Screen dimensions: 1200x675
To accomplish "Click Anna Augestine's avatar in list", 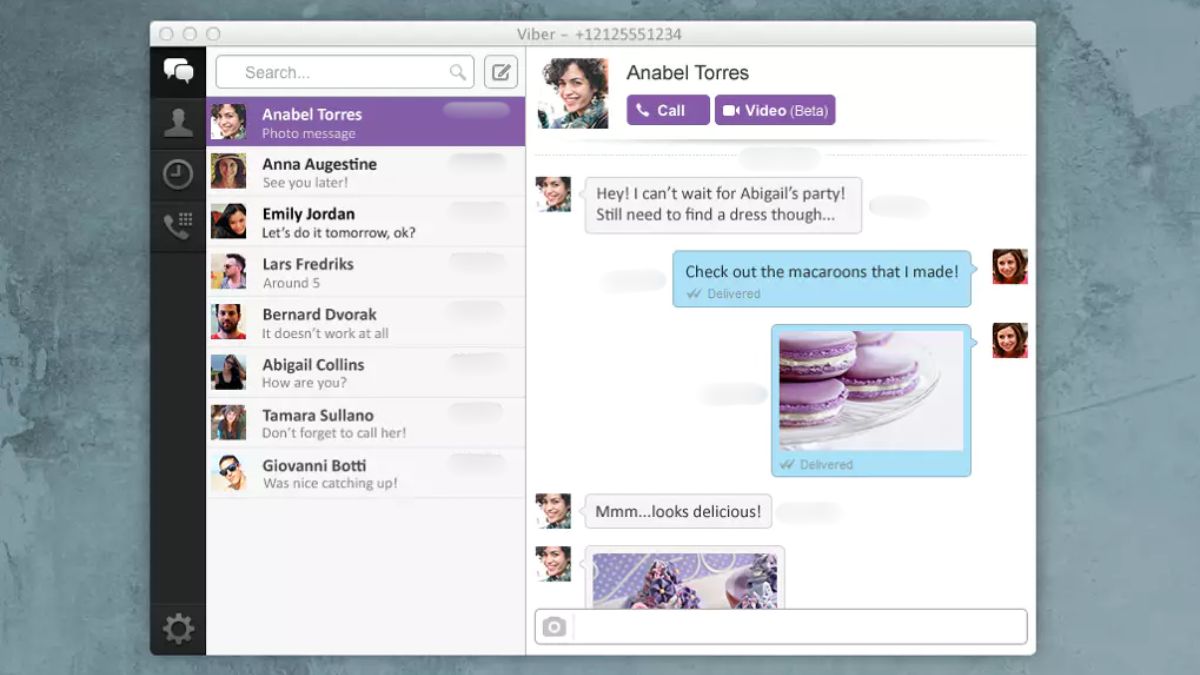I will pos(228,171).
